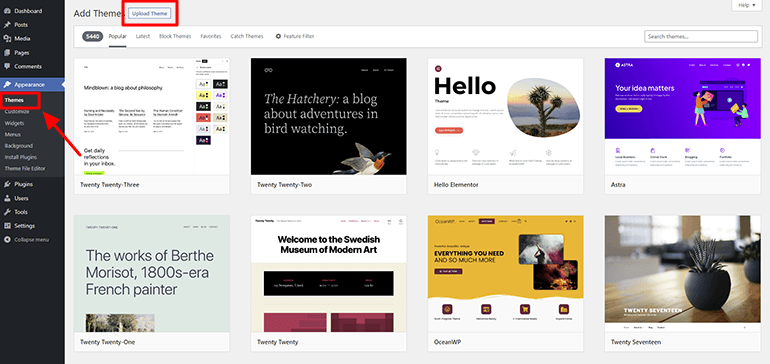
Task: Open the Widgets submenu item
Action: pyautogui.click(x=15, y=123)
